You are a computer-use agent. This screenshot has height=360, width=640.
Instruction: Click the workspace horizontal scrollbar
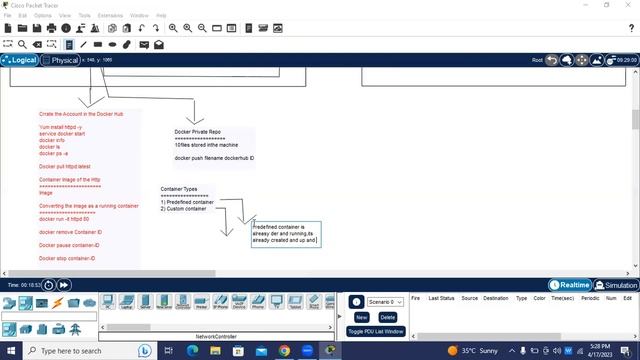(112, 273)
